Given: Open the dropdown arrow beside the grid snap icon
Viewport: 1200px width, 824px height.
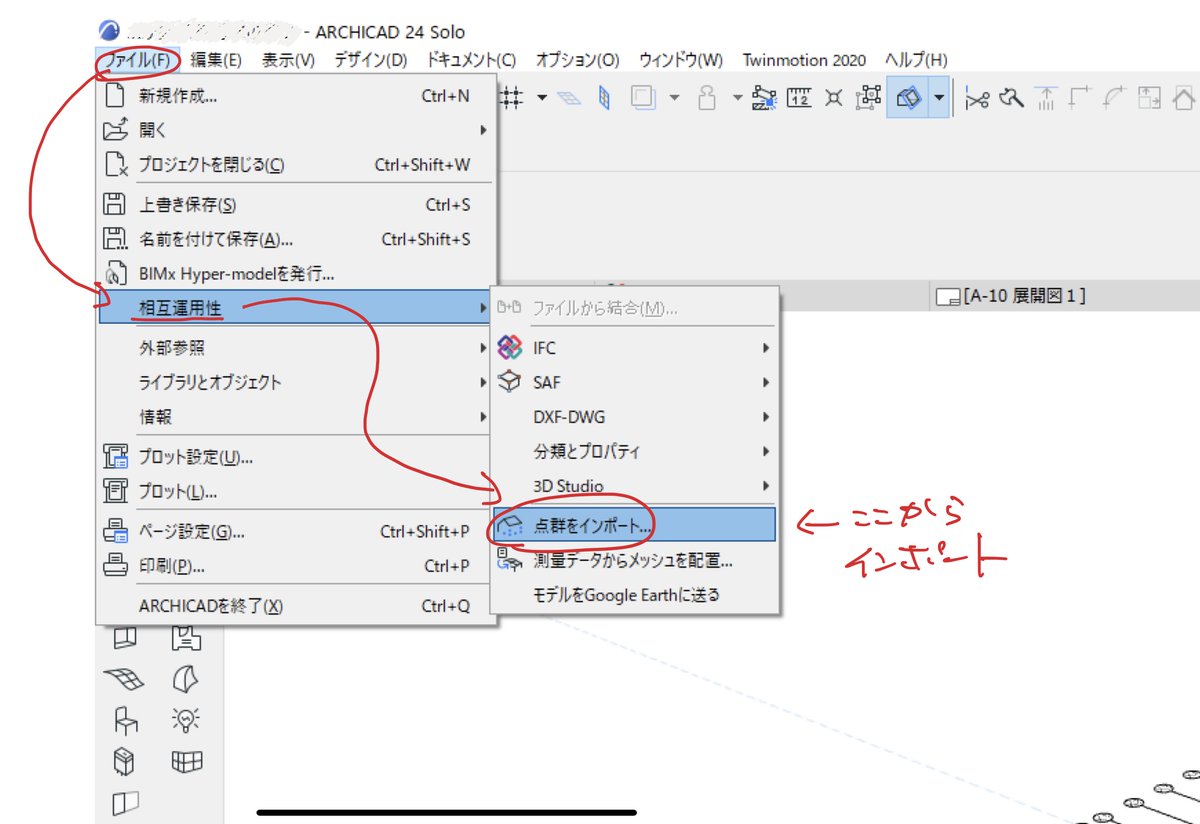Looking at the screenshot, I should (x=542, y=98).
